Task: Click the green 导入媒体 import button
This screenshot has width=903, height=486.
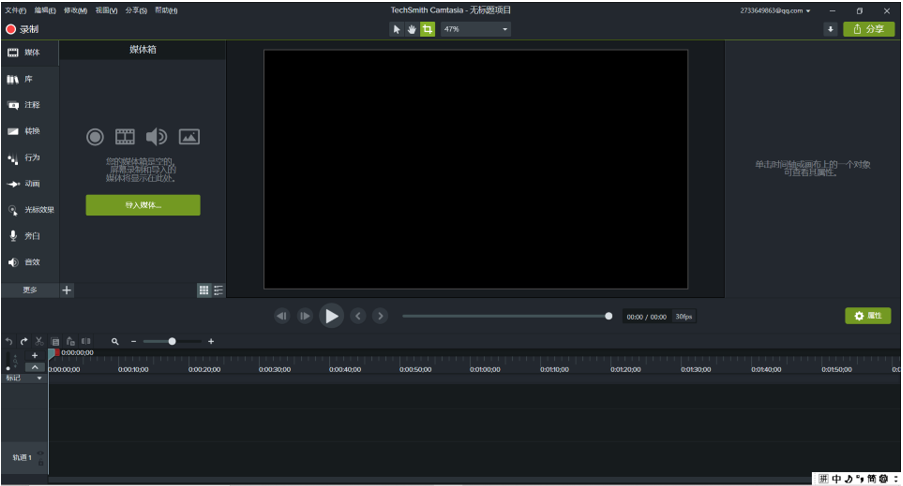Action: [x=143, y=205]
